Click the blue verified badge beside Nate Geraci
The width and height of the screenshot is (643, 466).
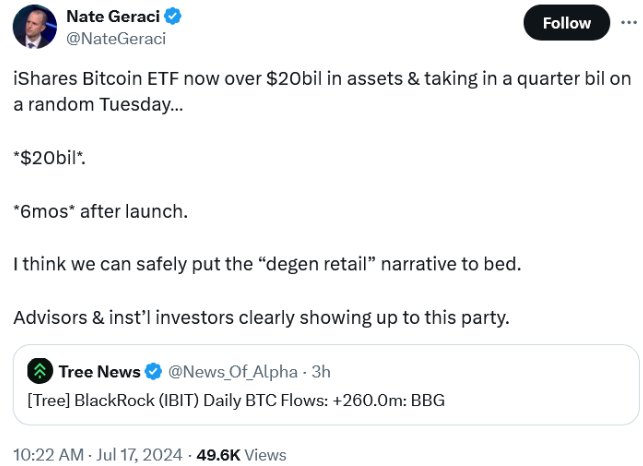point(173,16)
